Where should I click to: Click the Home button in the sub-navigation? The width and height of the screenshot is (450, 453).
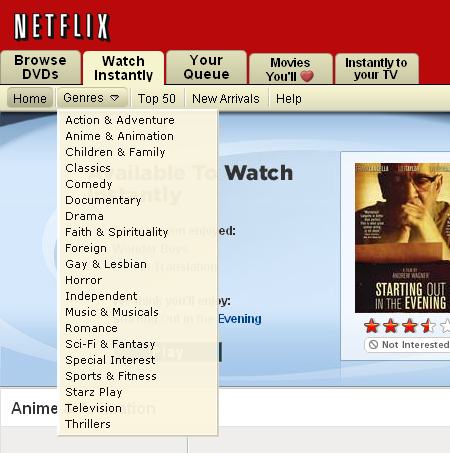[x=30, y=98]
